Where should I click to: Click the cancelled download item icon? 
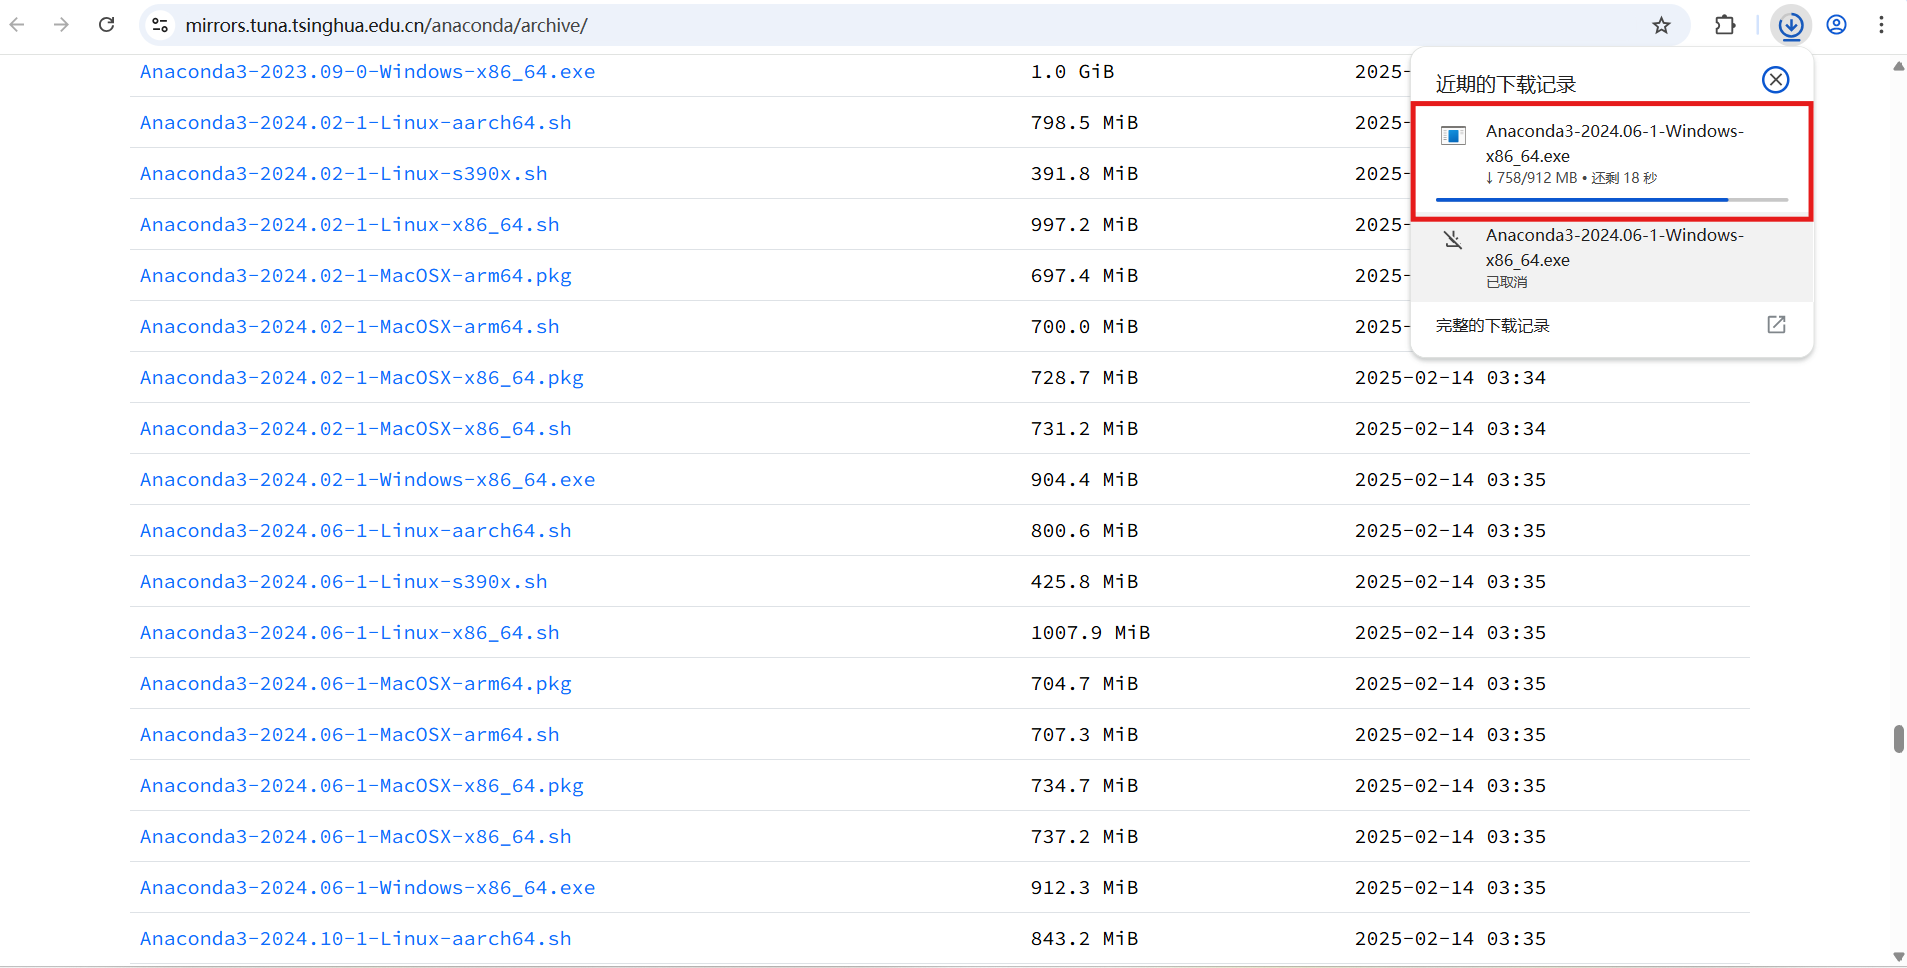point(1453,240)
